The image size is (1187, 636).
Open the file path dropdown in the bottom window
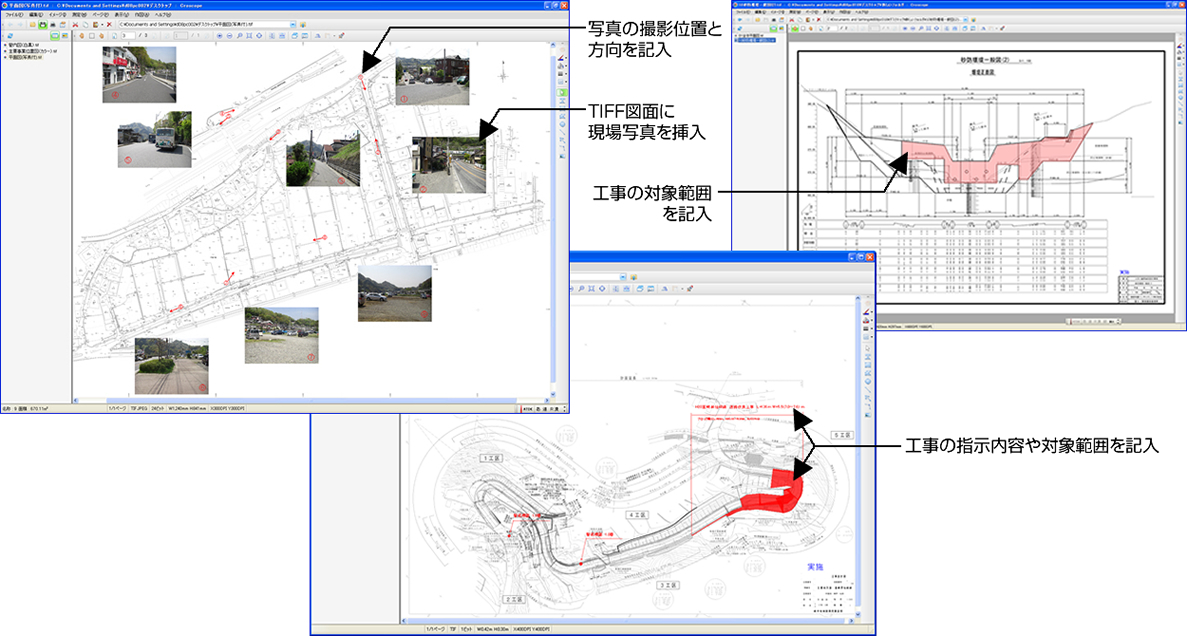click(x=621, y=276)
